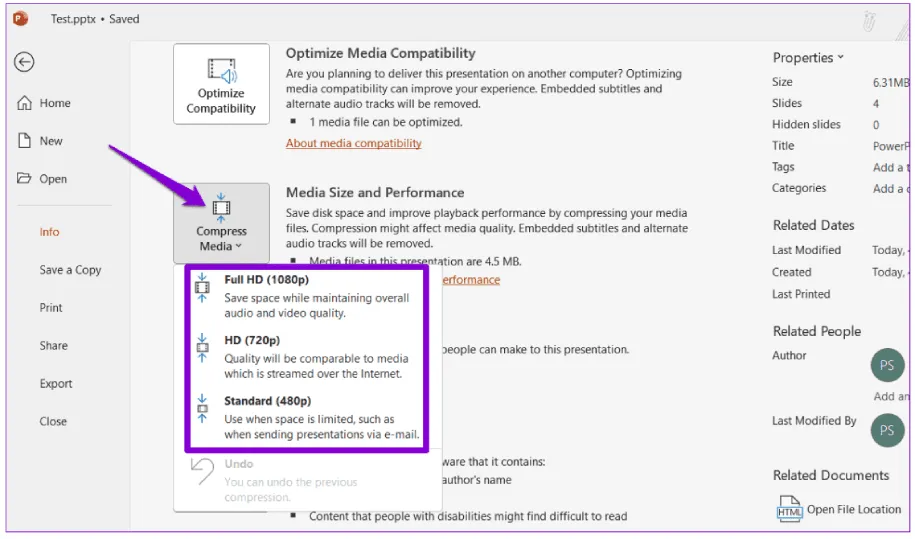The image size is (915, 539).
Task: Open the Info tab in sidebar
Action: (50, 232)
